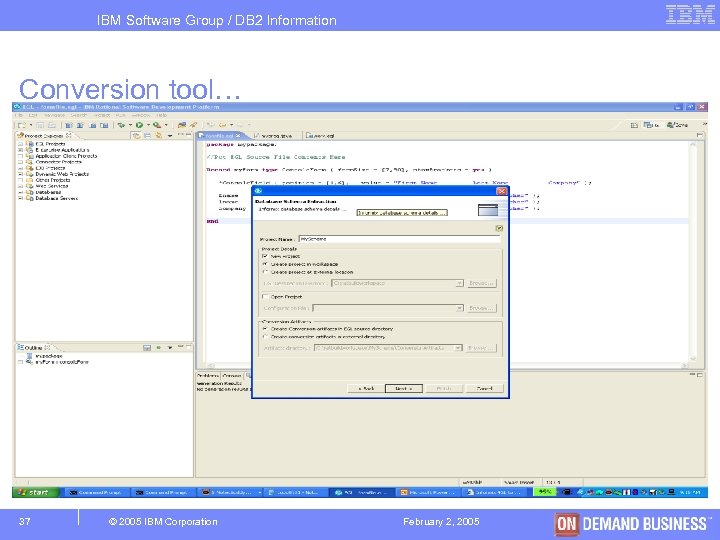Image resolution: width=720 pixels, height=540 pixels.
Task: Select Create project in workspace radio
Action: tap(265, 264)
